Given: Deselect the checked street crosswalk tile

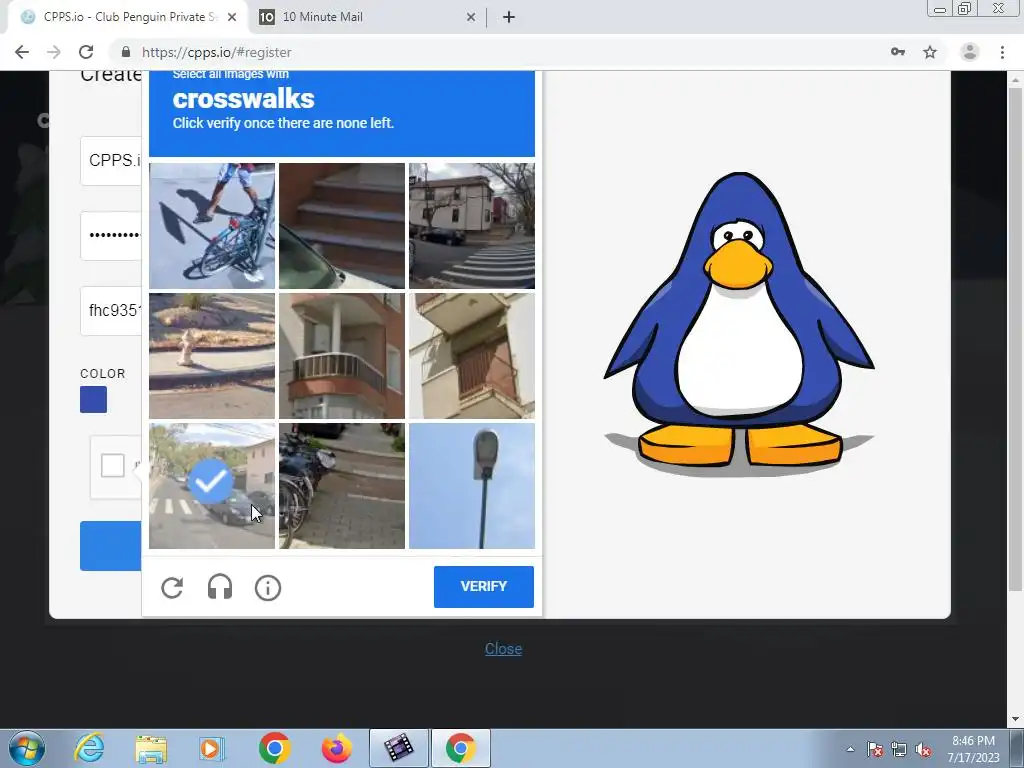Looking at the screenshot, I should [x=212, y=486].
